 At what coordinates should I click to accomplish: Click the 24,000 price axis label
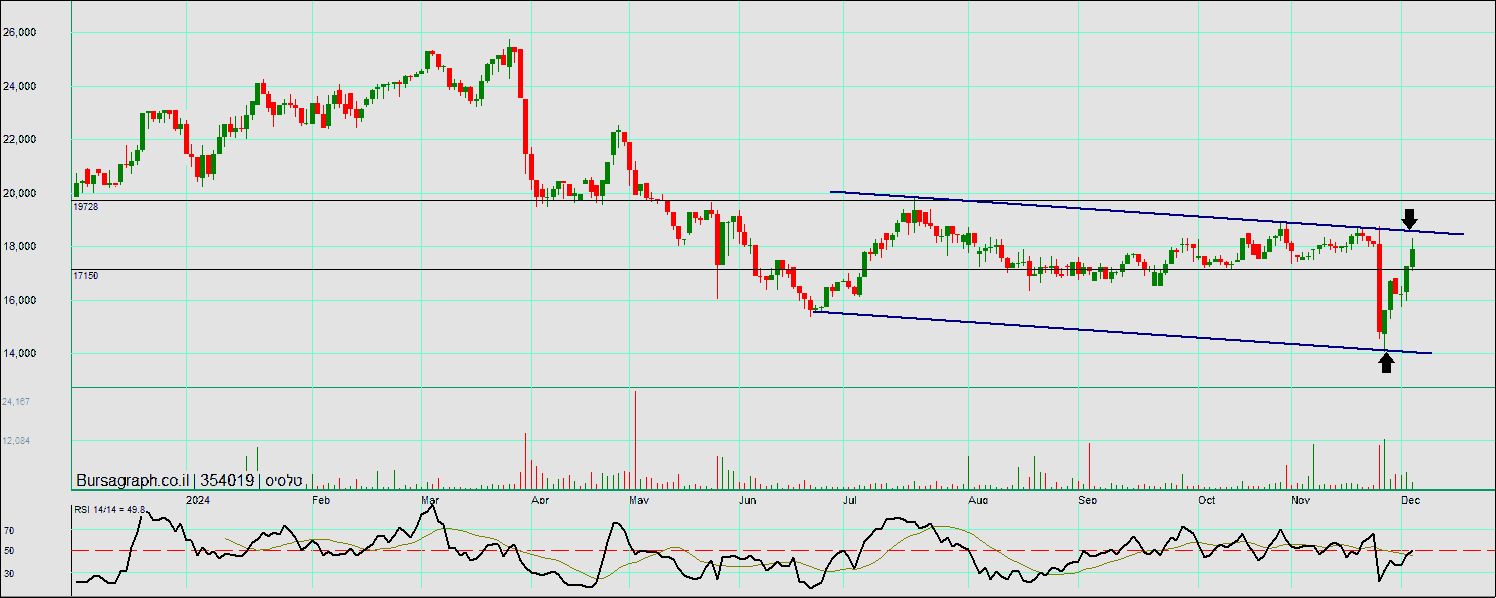(19, 86)
